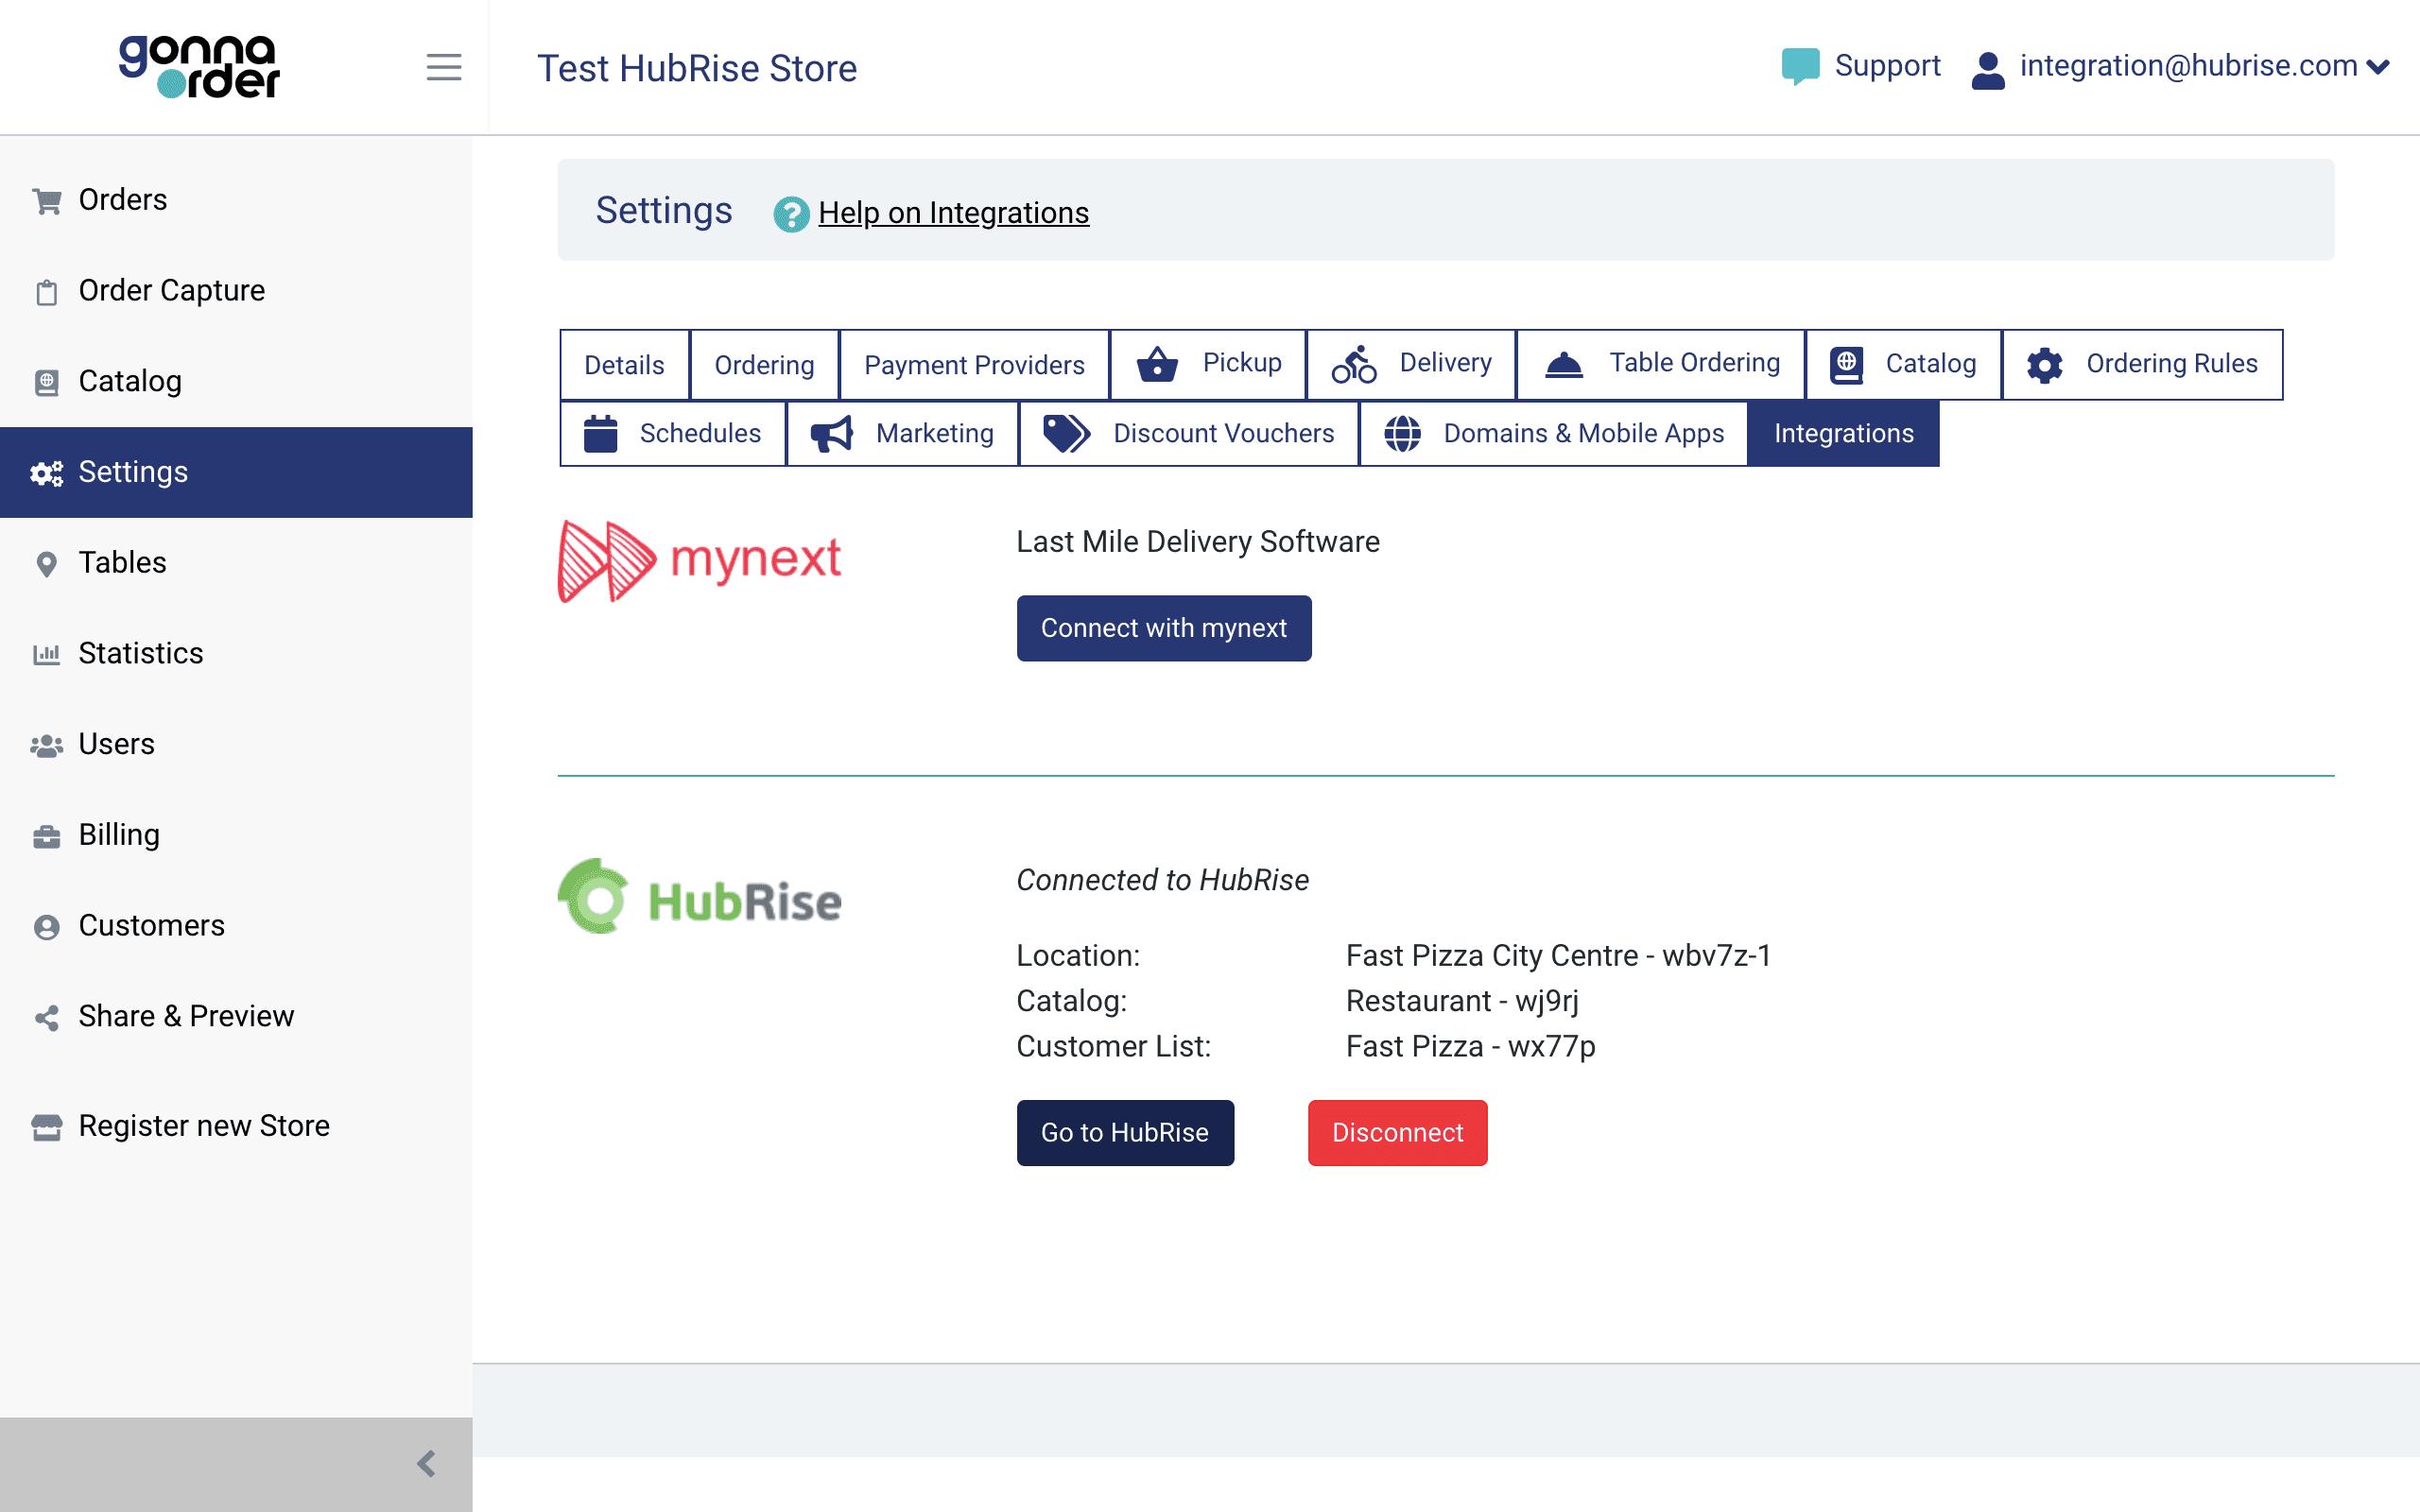
Task: Open the hamburger menu next to the logo
Action: 443,67
